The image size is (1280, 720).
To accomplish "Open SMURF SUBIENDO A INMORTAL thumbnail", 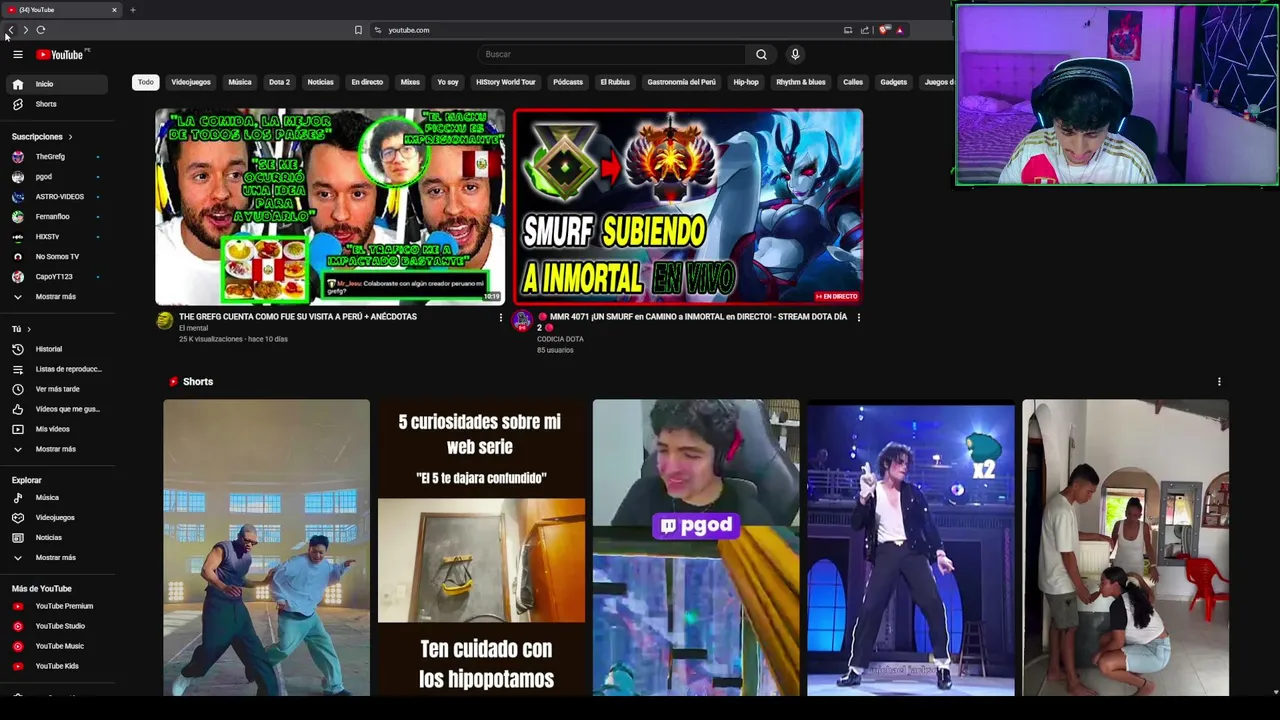I will pos(688,206).
